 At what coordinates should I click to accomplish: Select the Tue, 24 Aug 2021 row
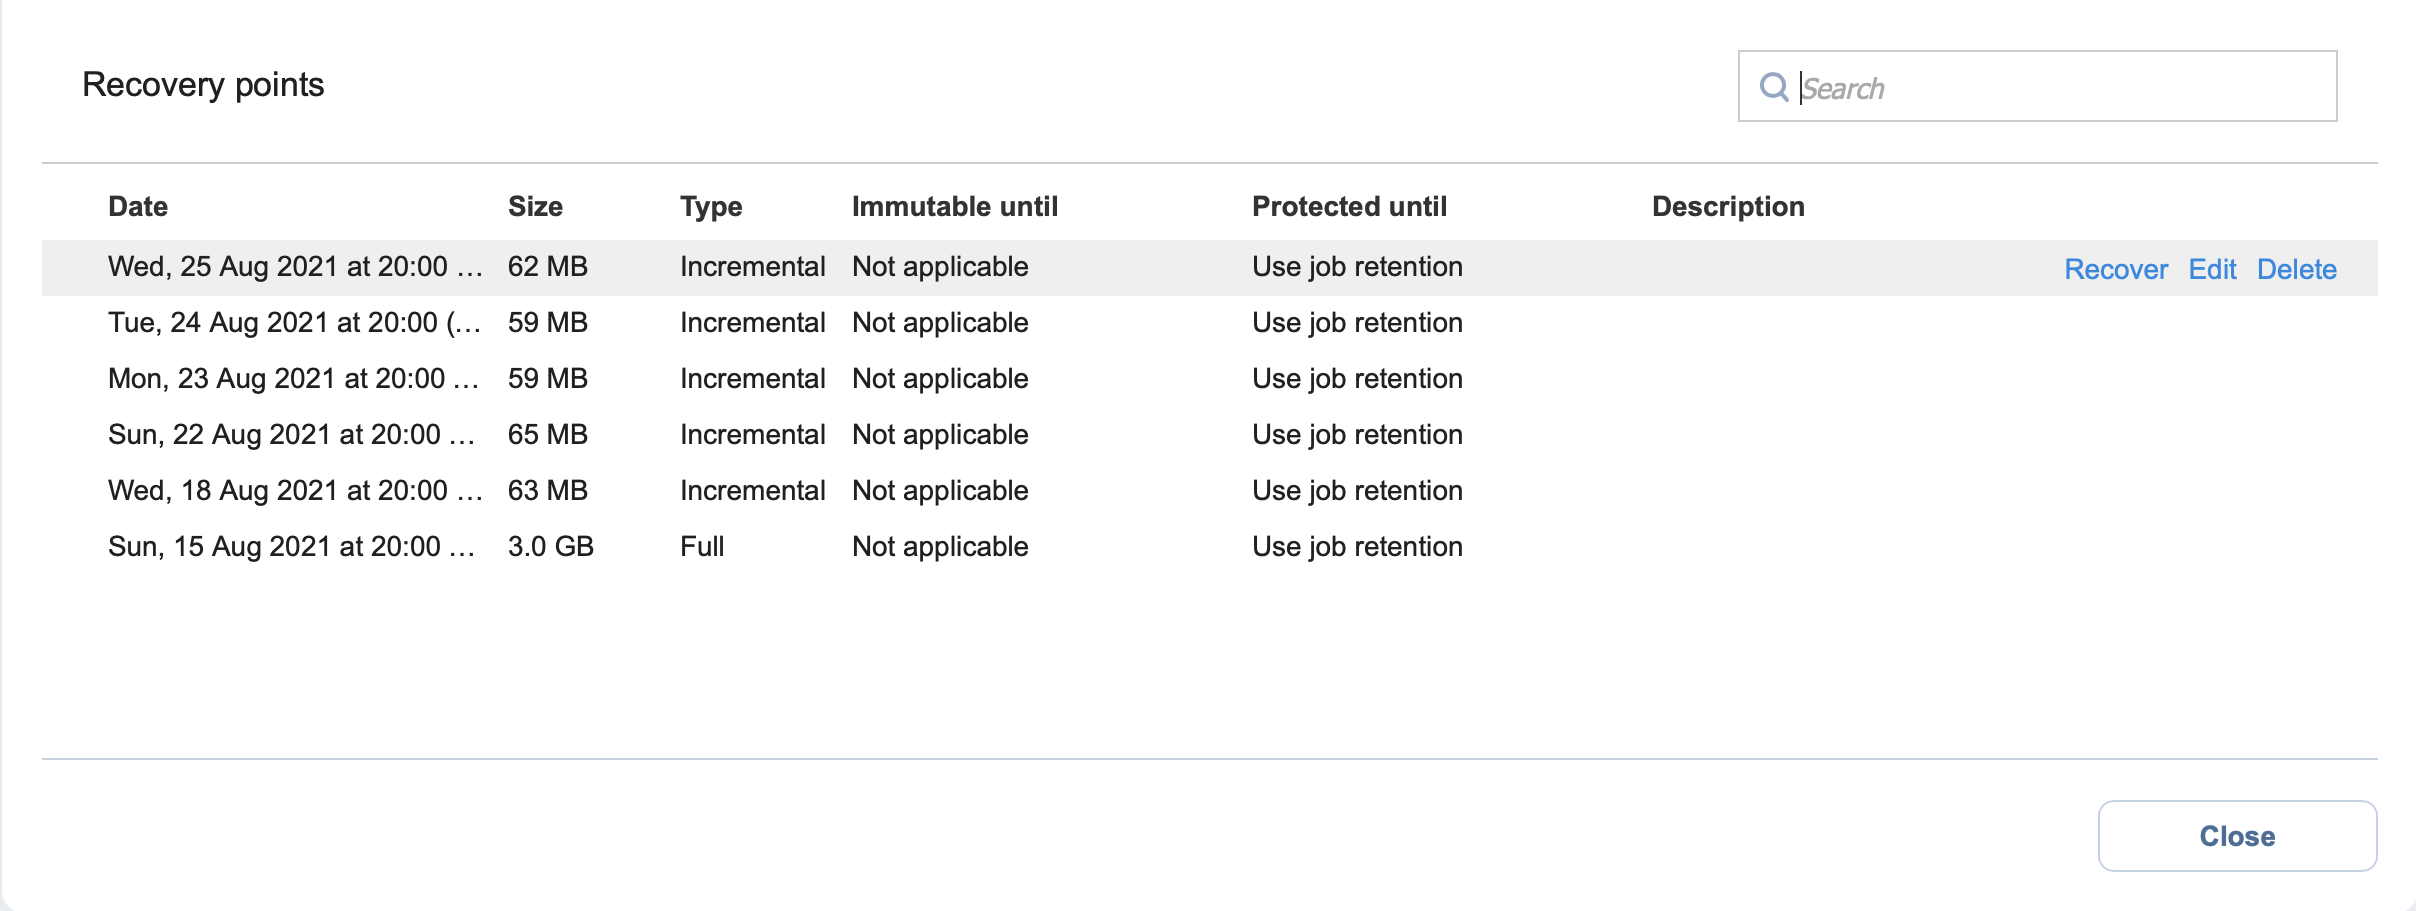tap(1209, 323)
